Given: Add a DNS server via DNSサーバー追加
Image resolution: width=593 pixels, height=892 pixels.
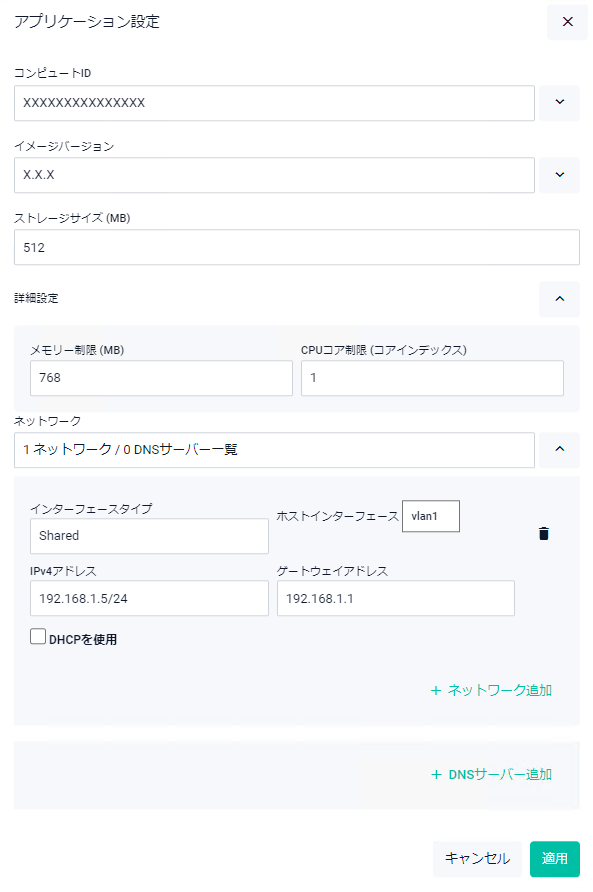Looking at the screenshot, I should [500, 775].
